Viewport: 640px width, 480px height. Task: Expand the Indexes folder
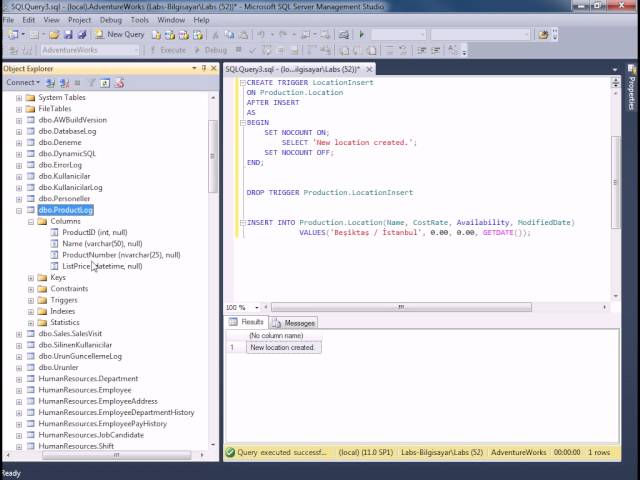point(31,312)
